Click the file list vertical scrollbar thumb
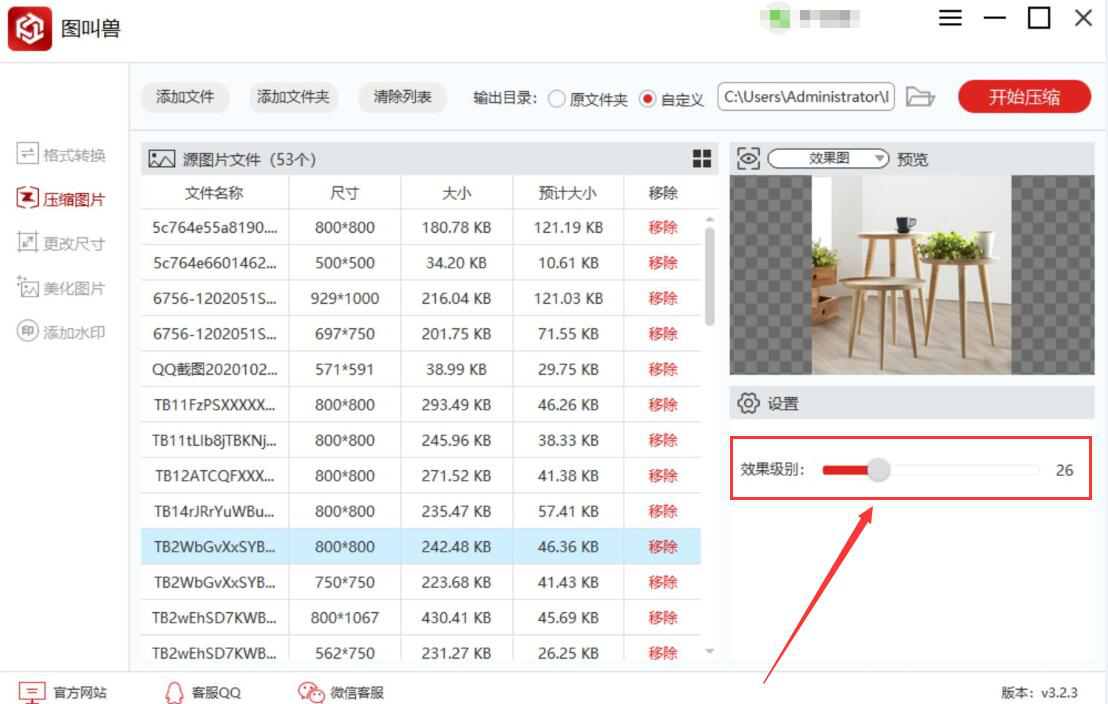The width and height of the screenshot is (1108, 704). click(709, 276)
